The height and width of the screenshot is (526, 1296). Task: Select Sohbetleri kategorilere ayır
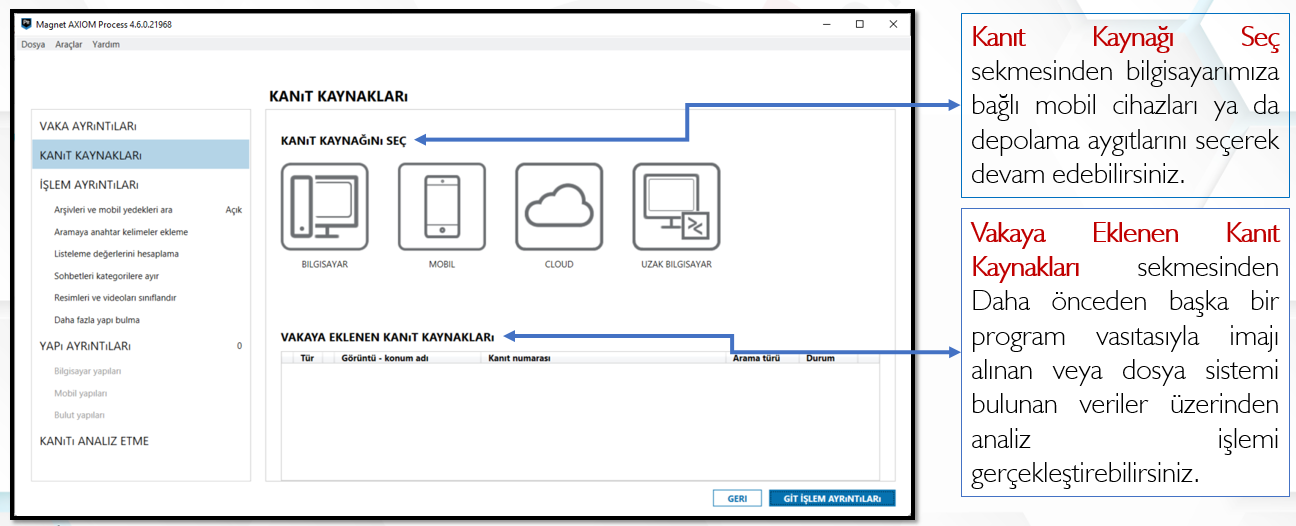tap(106, 276)
